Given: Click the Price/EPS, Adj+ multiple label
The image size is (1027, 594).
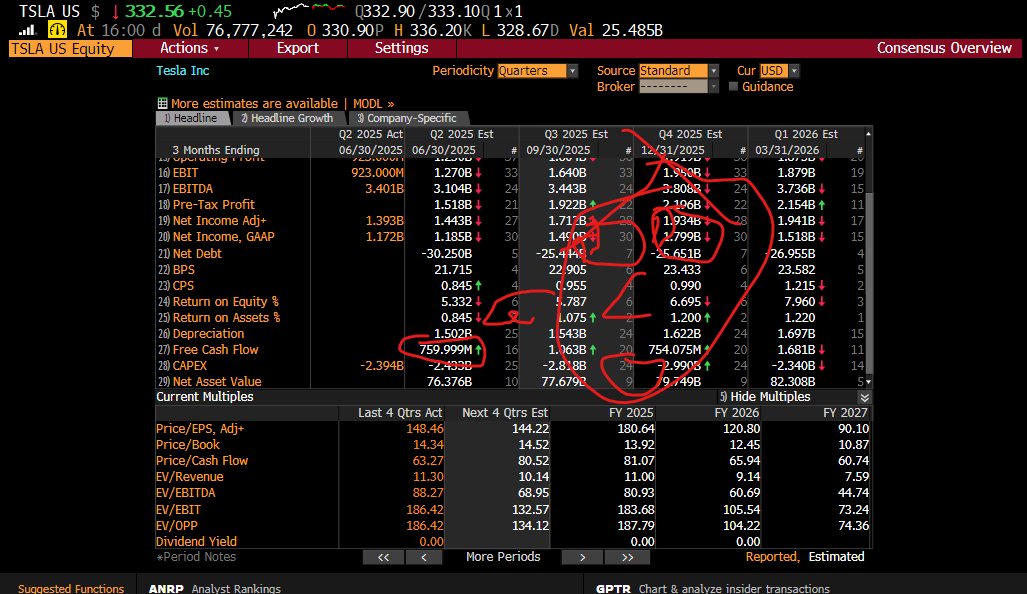Looking at the screenshot, I should (200, 429).
